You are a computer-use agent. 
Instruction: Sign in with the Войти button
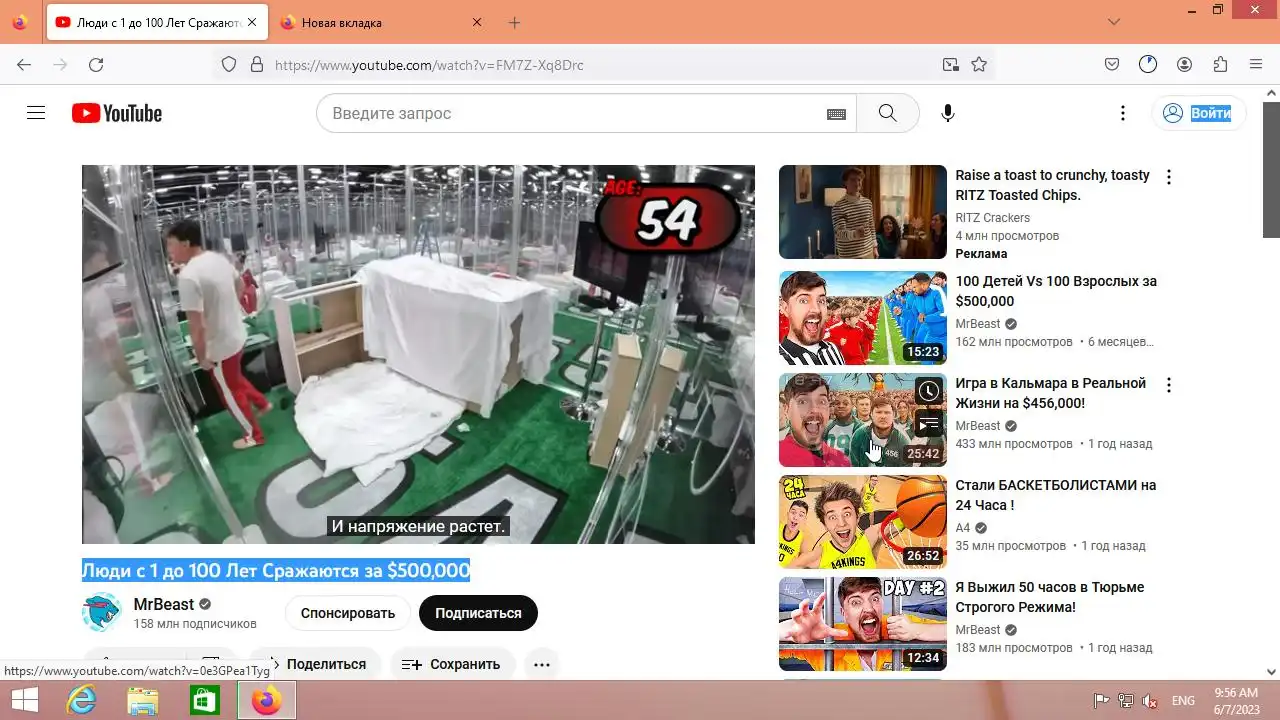pos(1198,113)
